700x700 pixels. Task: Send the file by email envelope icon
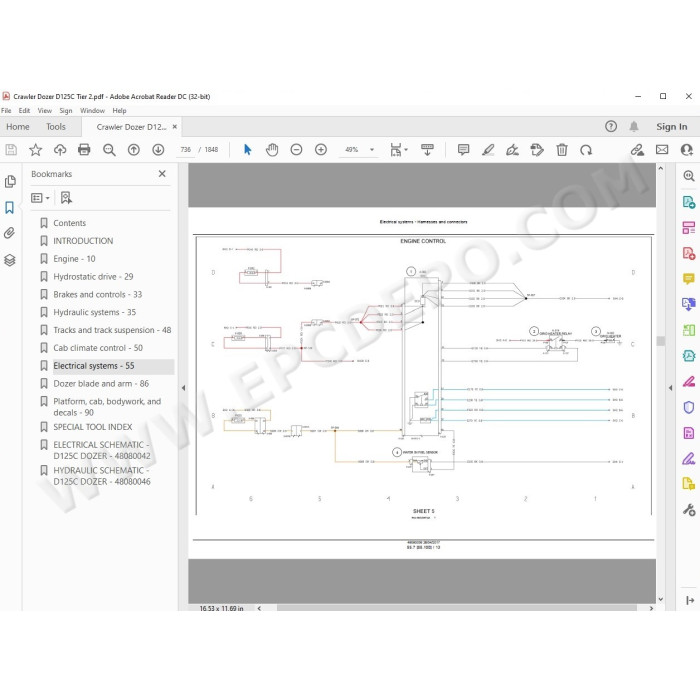click(x=662, y=150)
